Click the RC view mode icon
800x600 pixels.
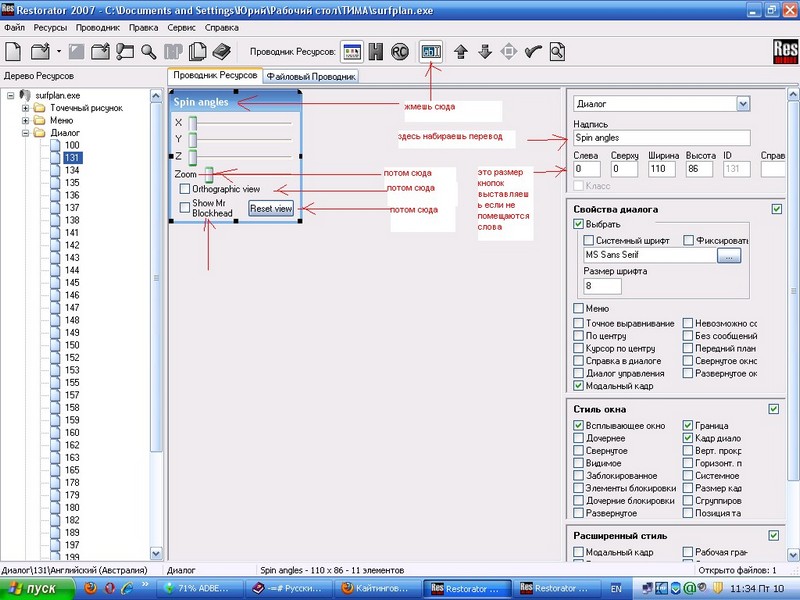[401, 51]
